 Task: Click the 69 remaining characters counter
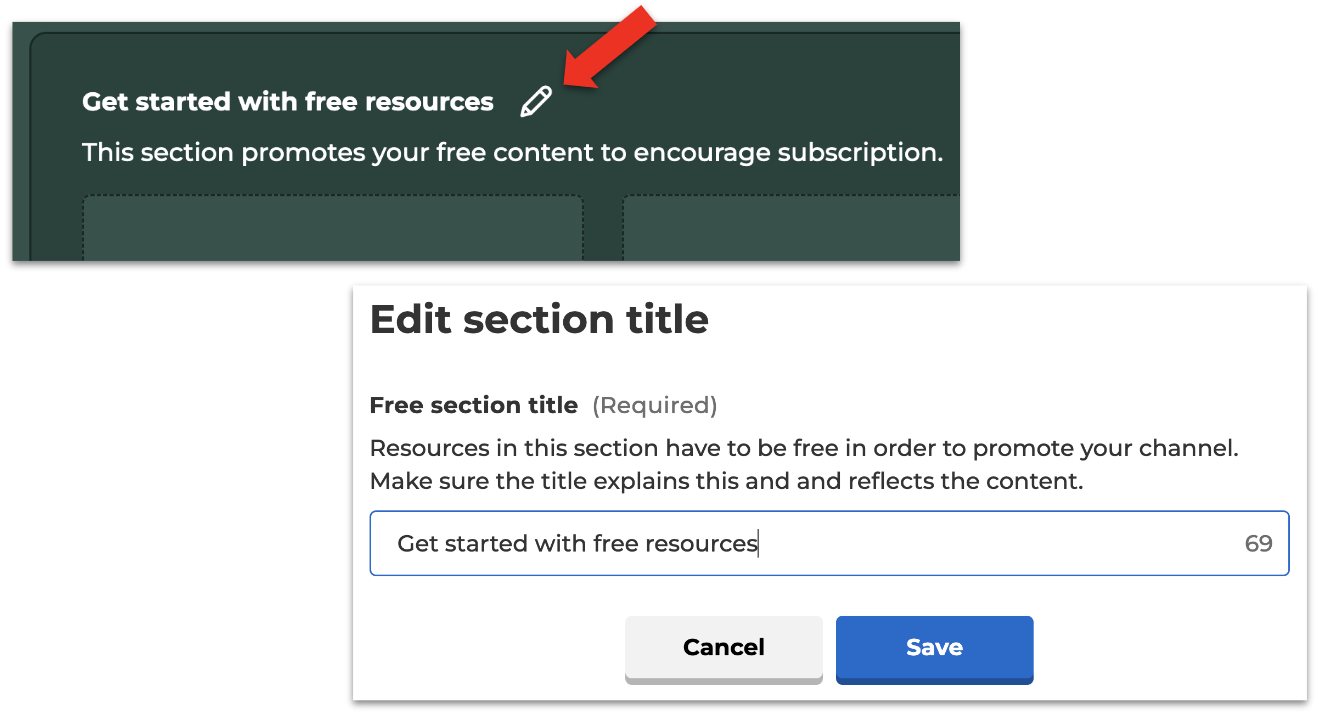tap(1258, 544)
